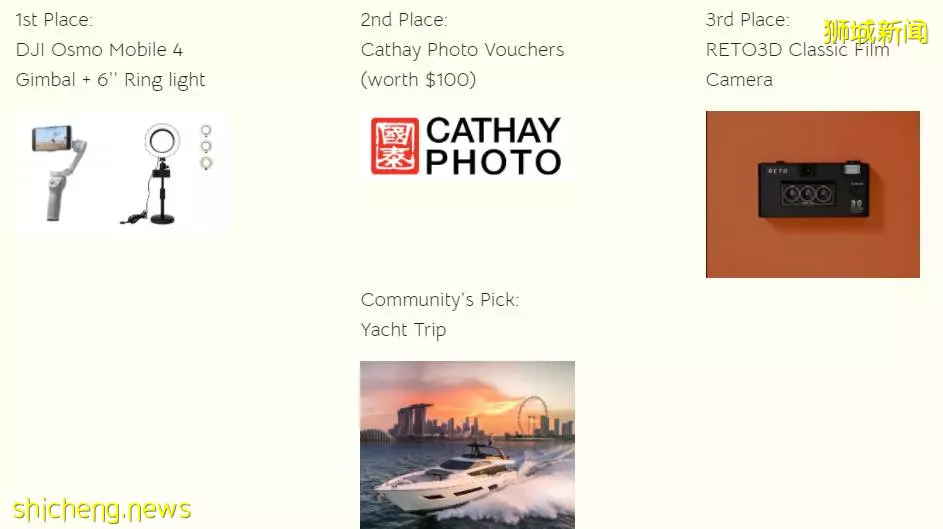Click the 3rd Place heading
This screenshot has width=943, height=529.
point(748,20)
